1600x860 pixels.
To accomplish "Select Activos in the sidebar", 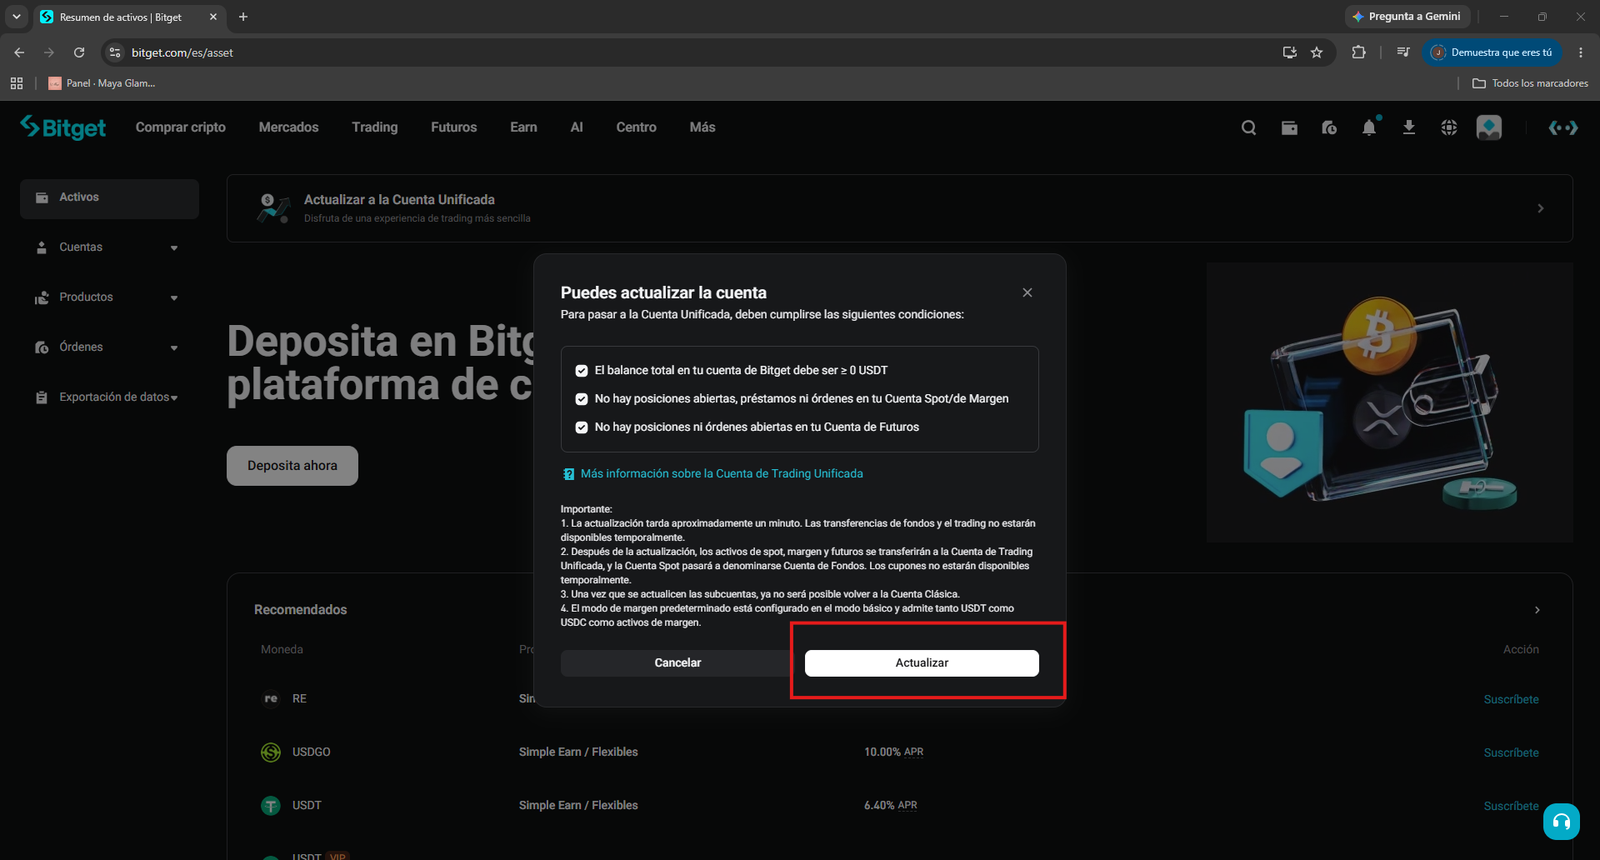I will 109,198.
